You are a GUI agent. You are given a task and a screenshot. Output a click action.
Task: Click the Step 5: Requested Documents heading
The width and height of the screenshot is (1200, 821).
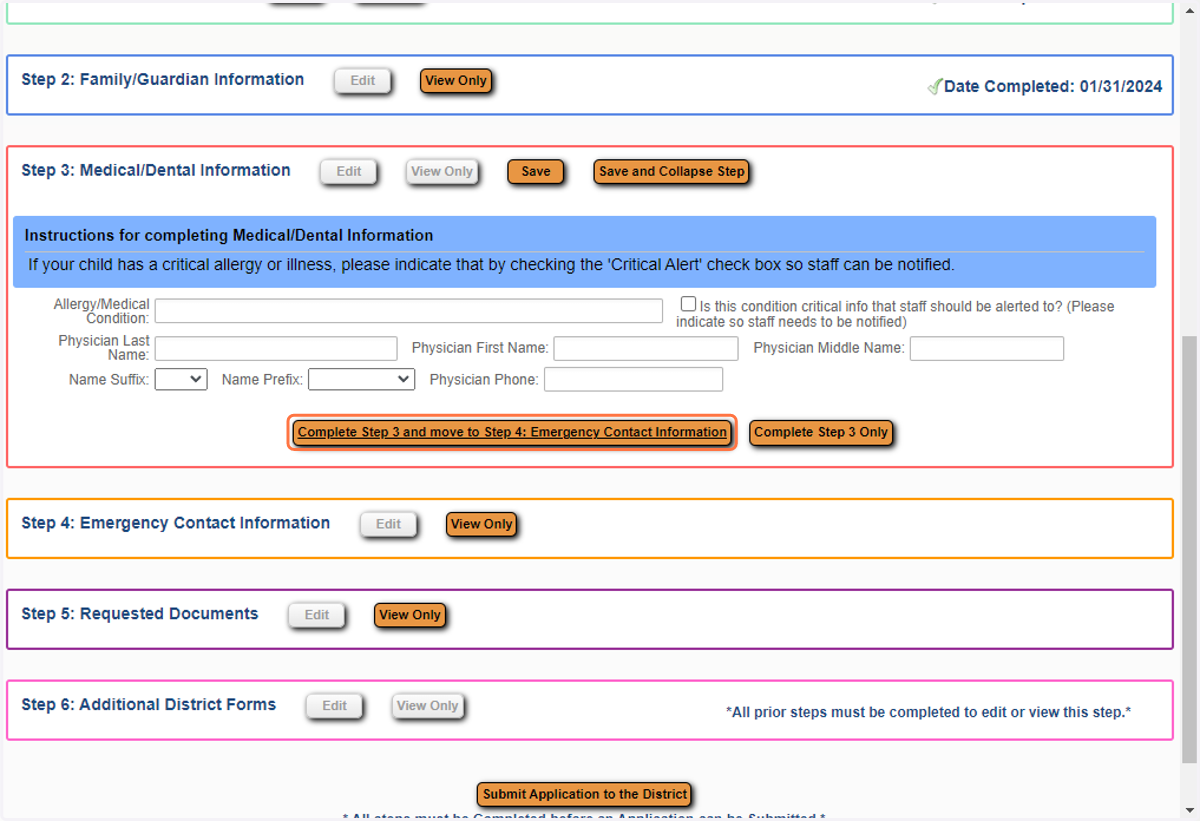(x=140, y=614)
